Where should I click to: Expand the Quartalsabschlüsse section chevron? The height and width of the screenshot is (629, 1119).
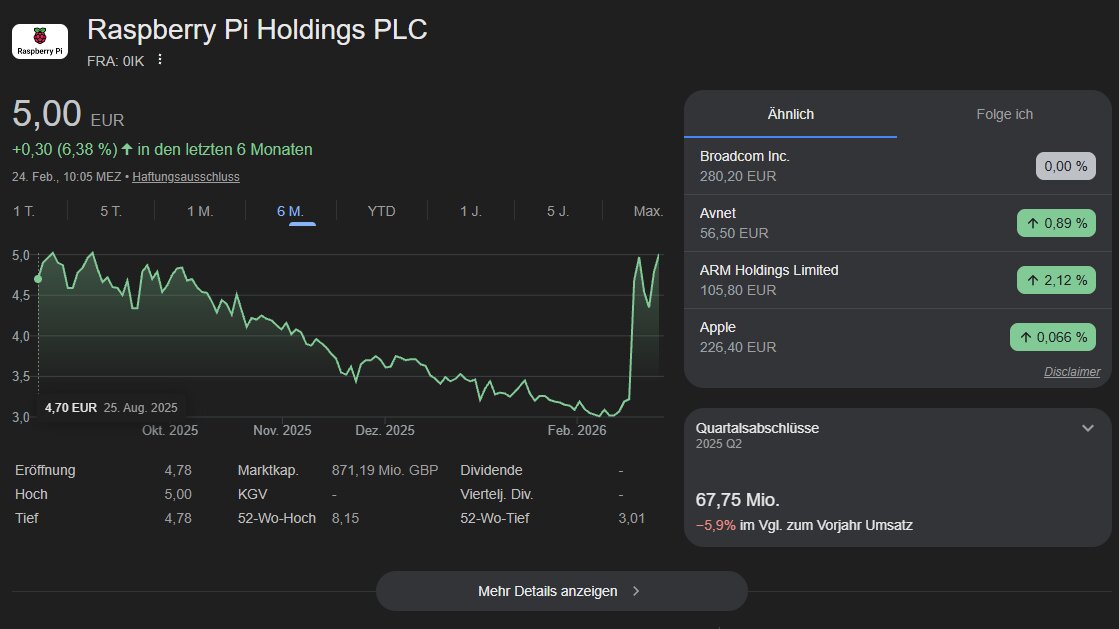1088,428
